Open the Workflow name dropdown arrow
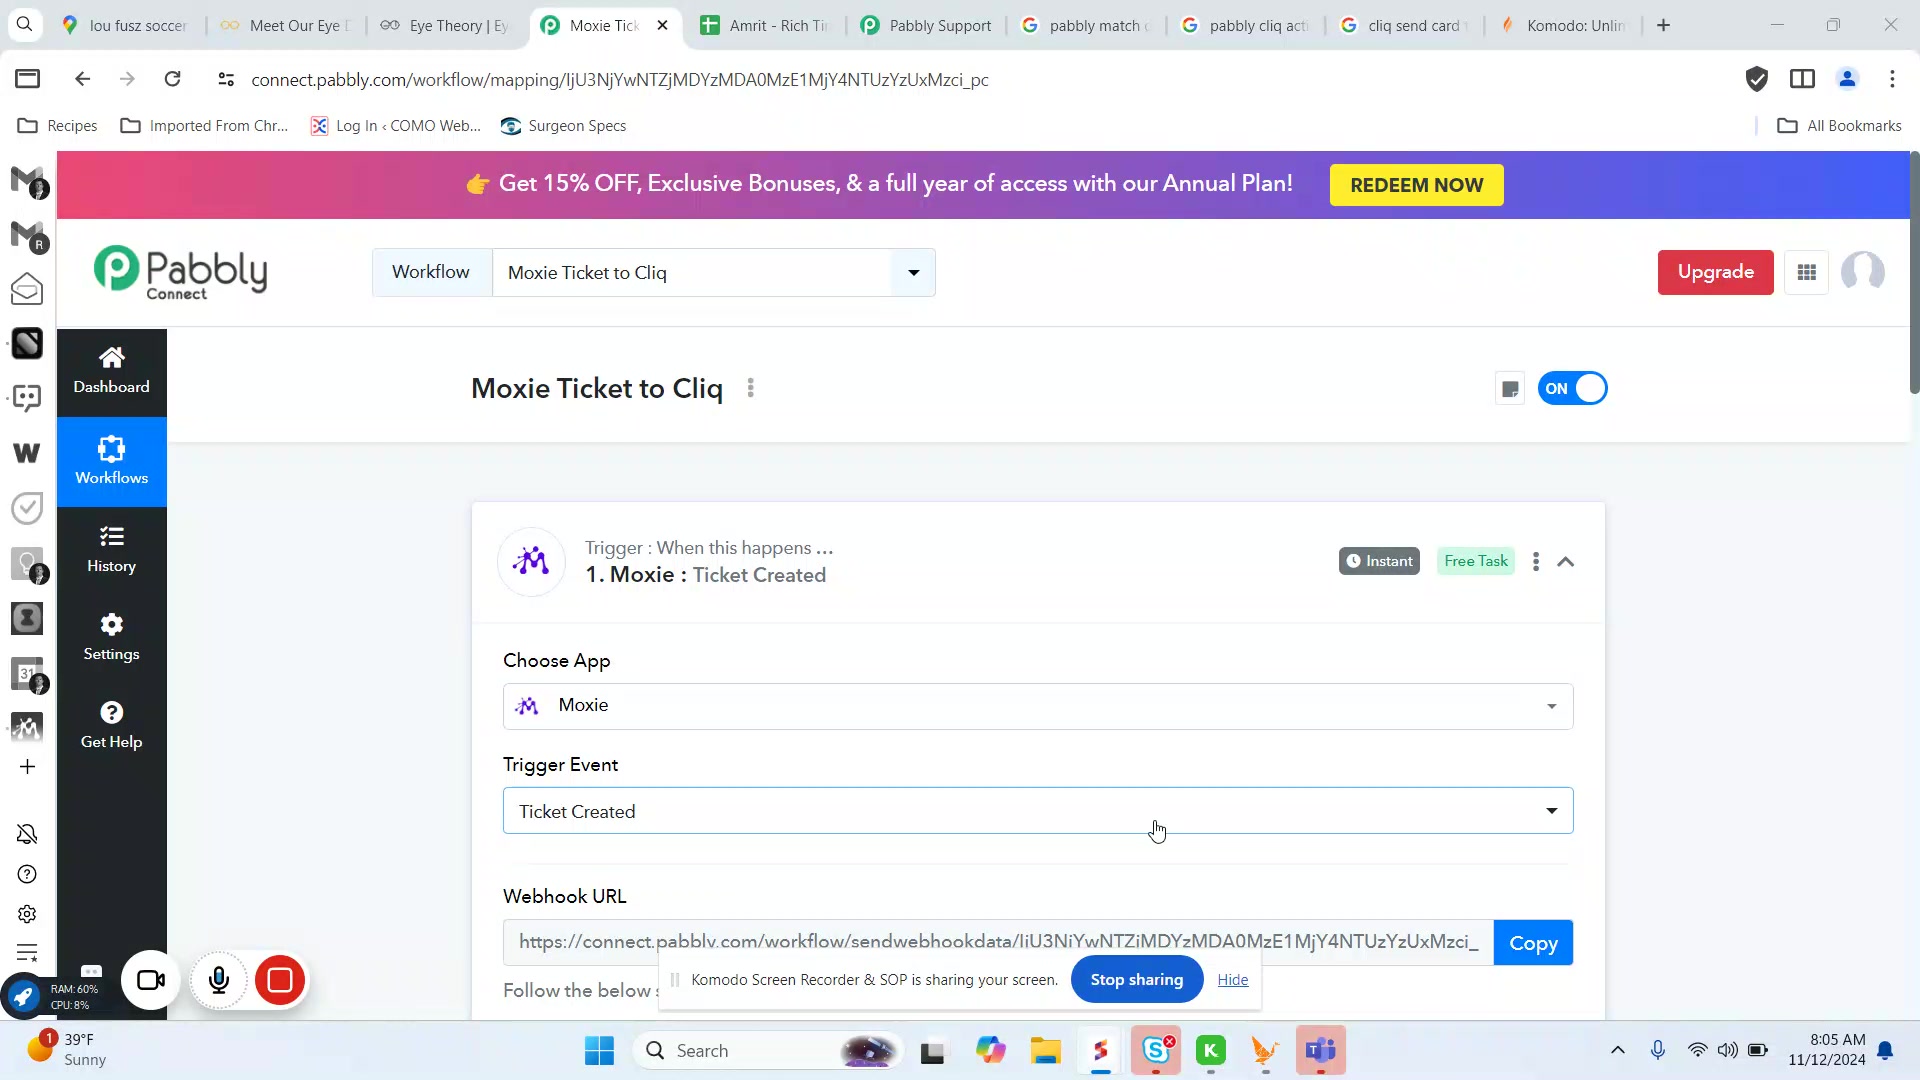 tap(913, 273)
